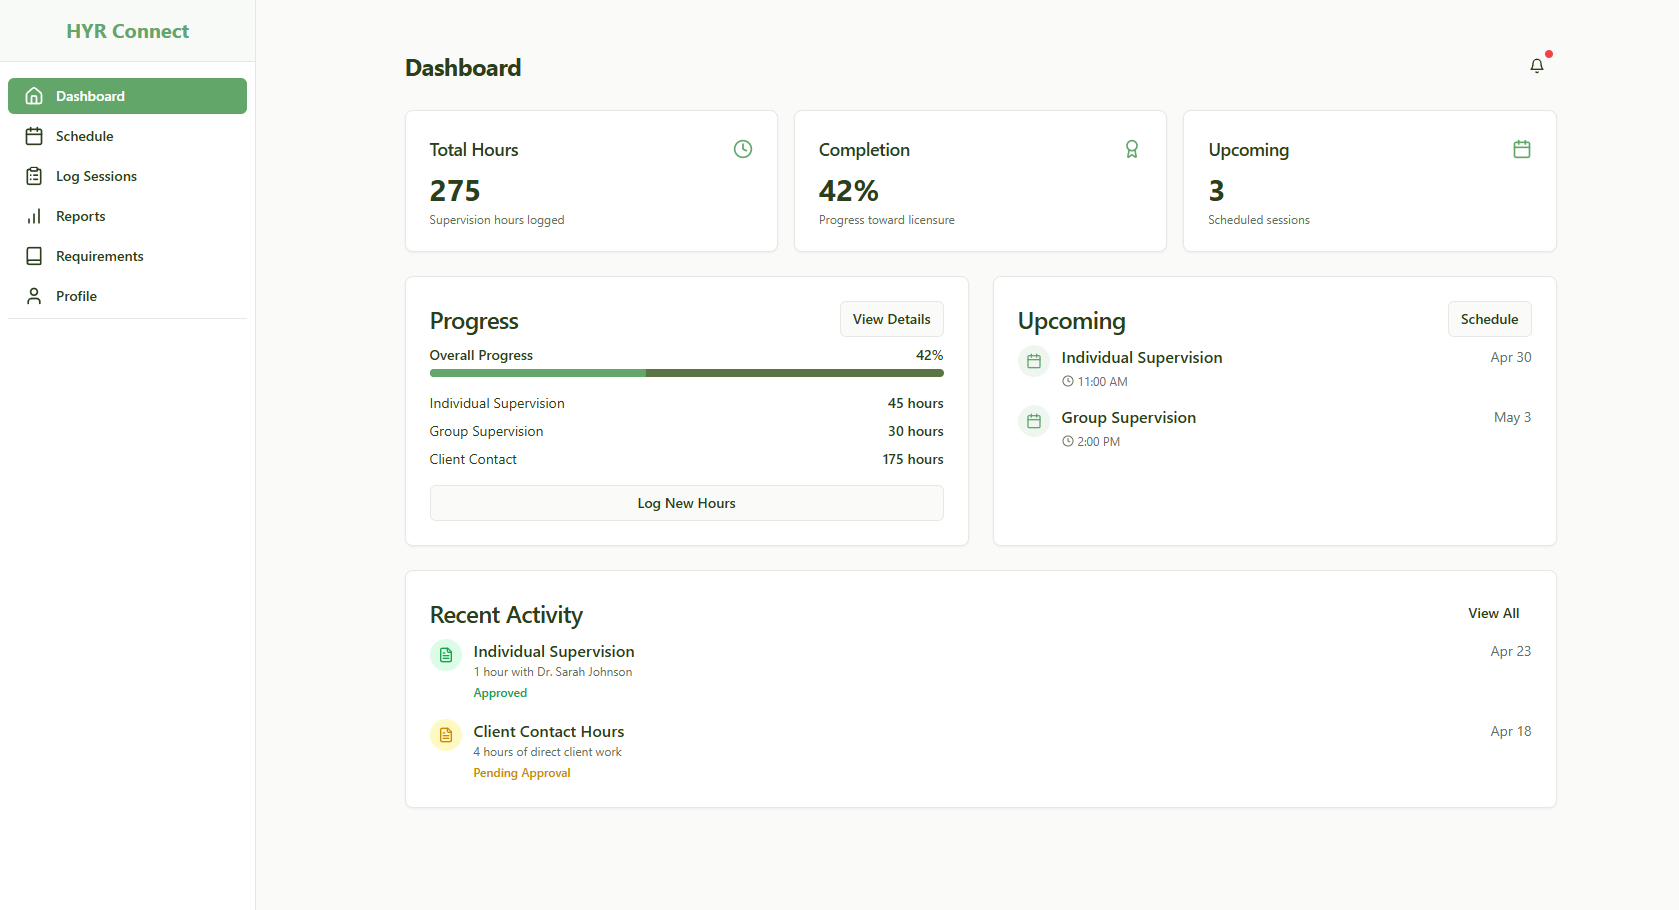Click the HYR Connect logo
The height and width of the screenshot is (910, 1679).
click(127, 31)
